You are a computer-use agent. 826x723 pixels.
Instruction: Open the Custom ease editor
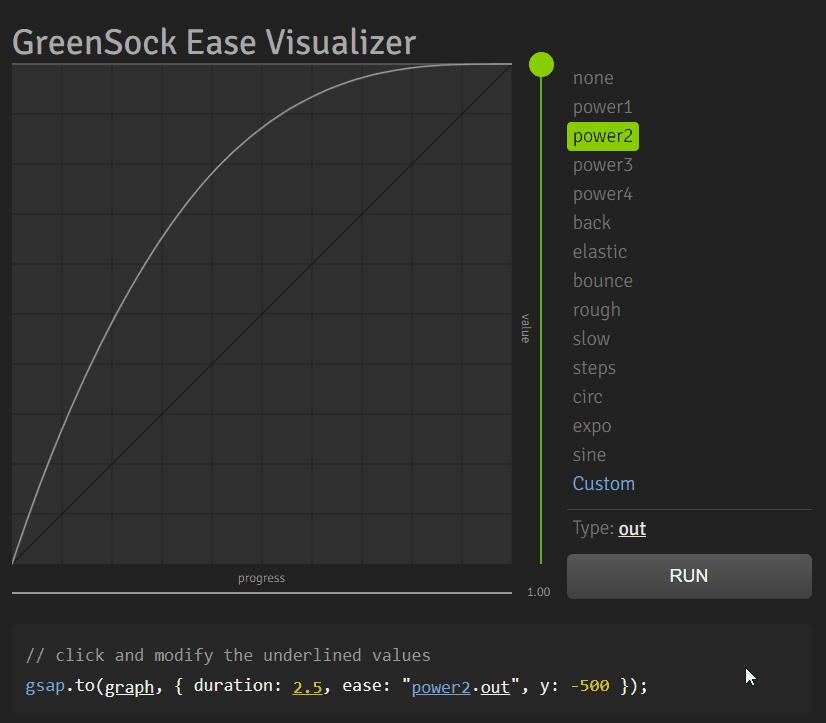604,483
